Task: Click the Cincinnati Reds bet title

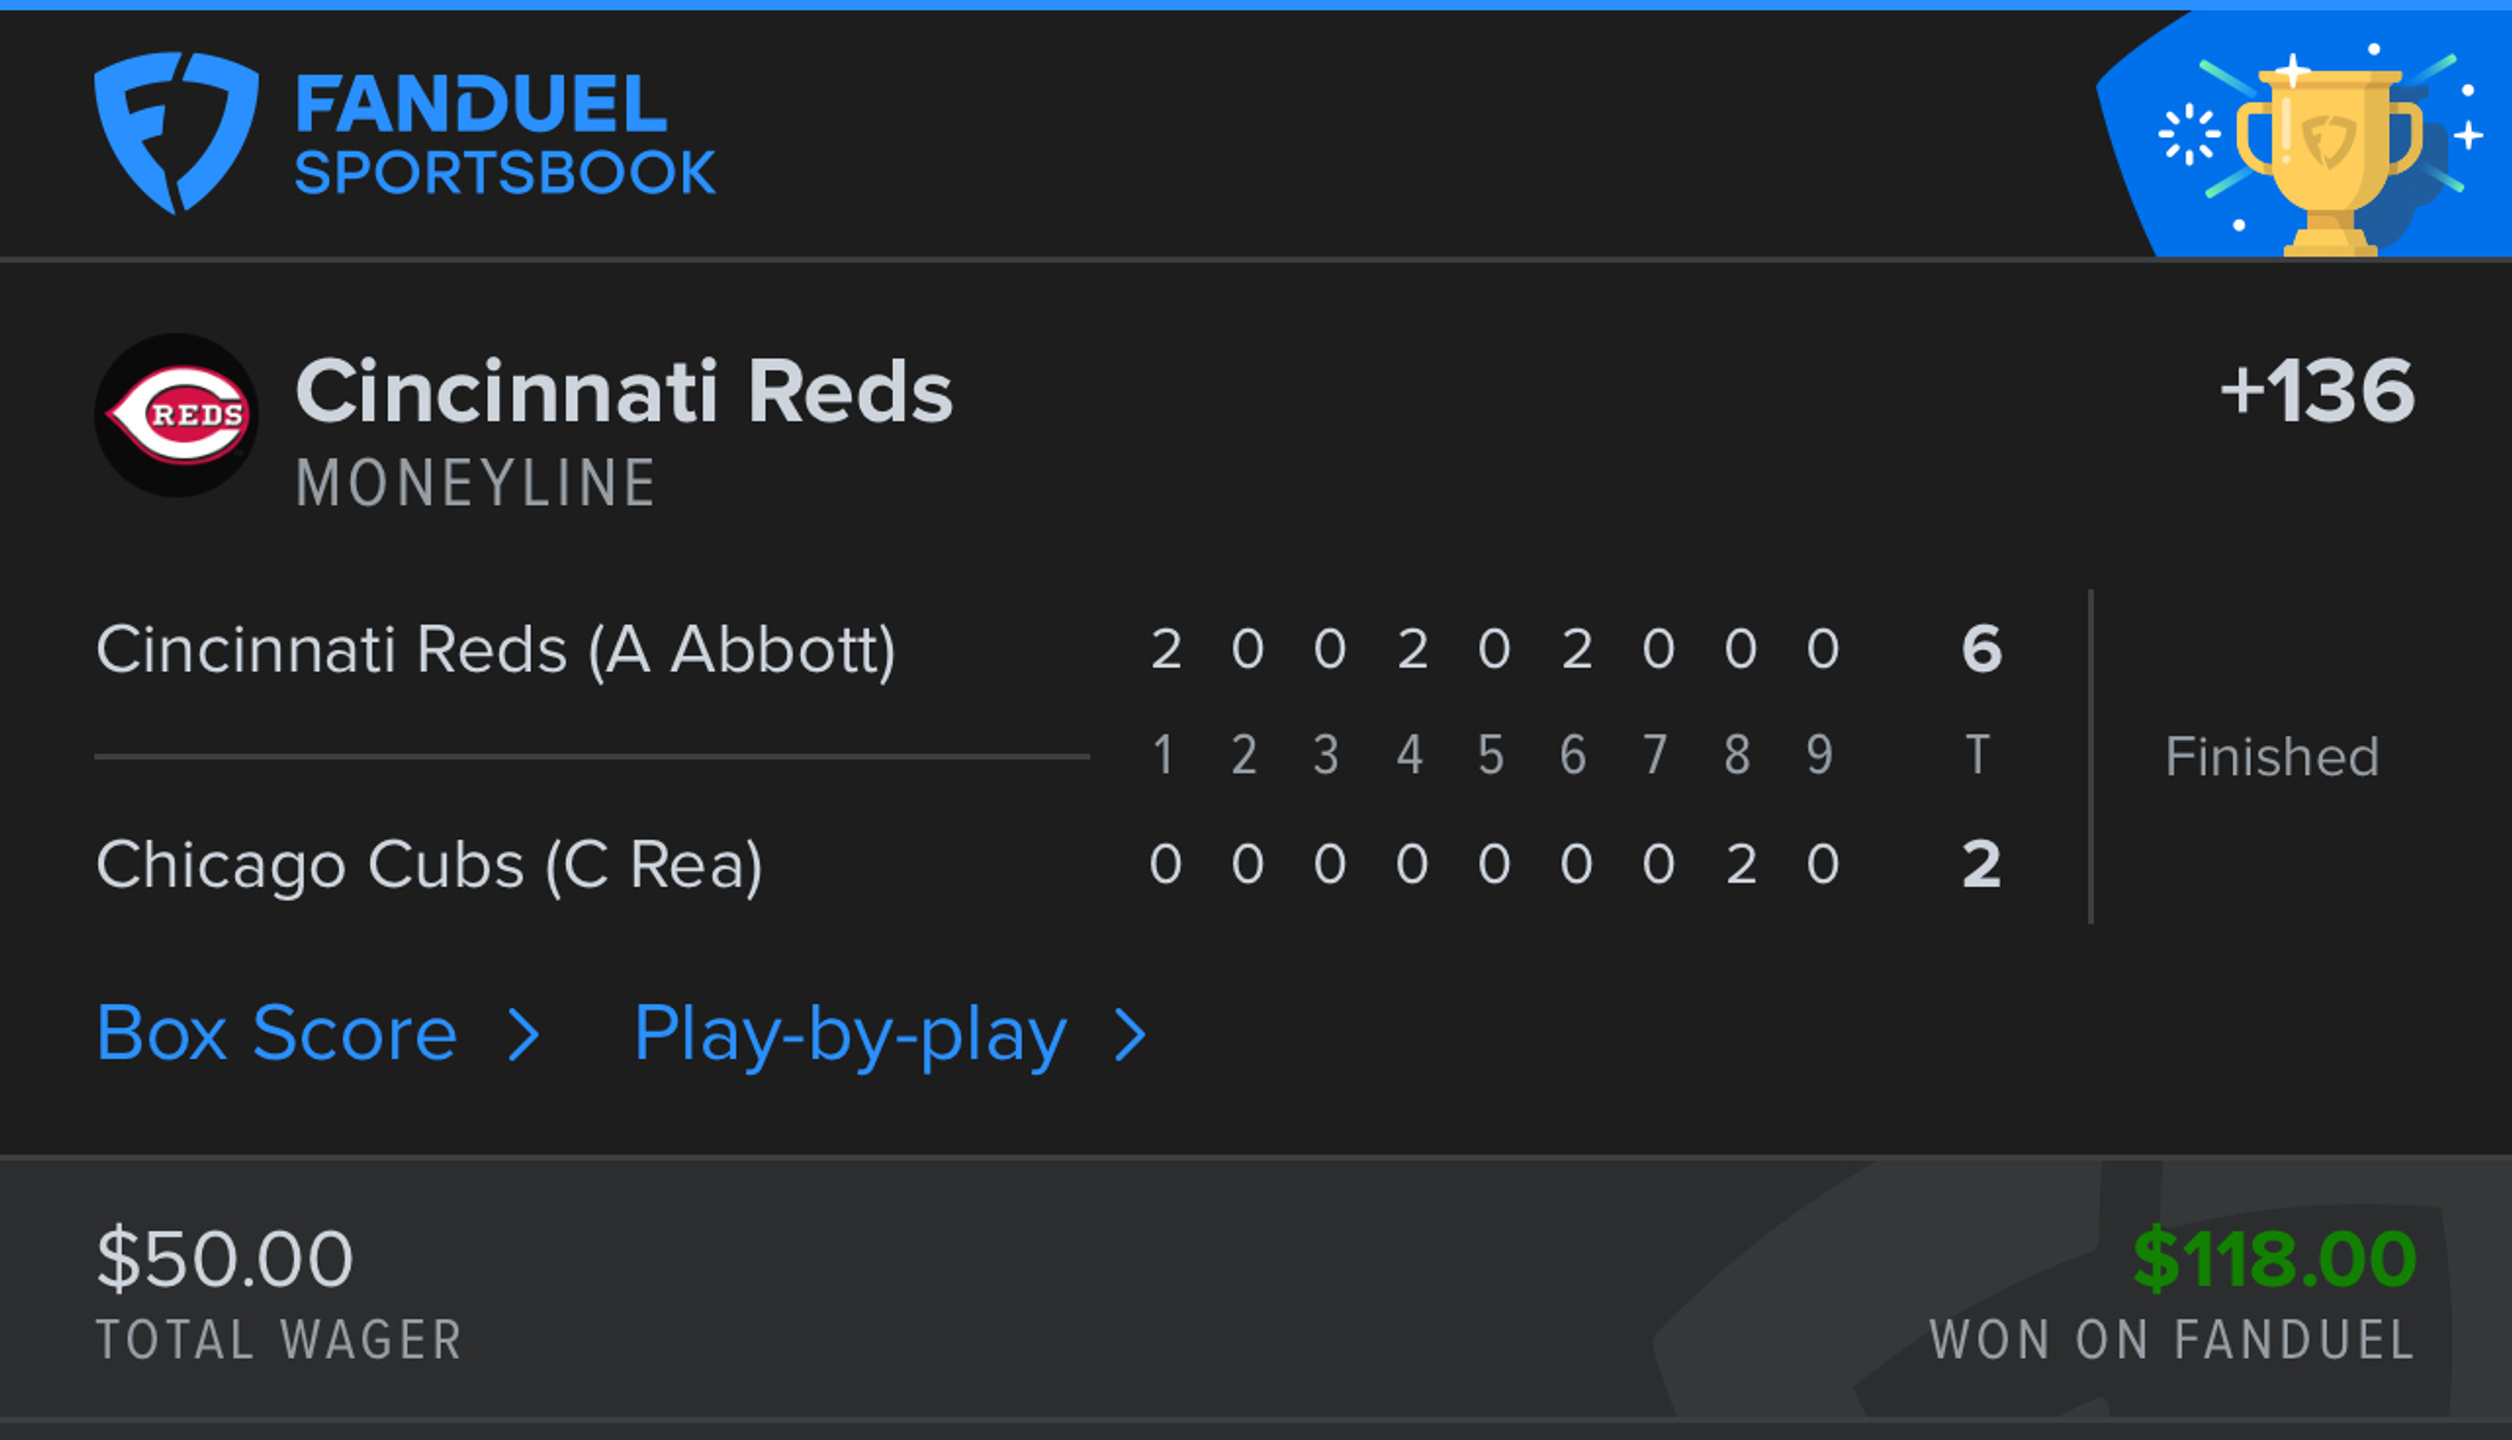Action: [x=624, y=391]
